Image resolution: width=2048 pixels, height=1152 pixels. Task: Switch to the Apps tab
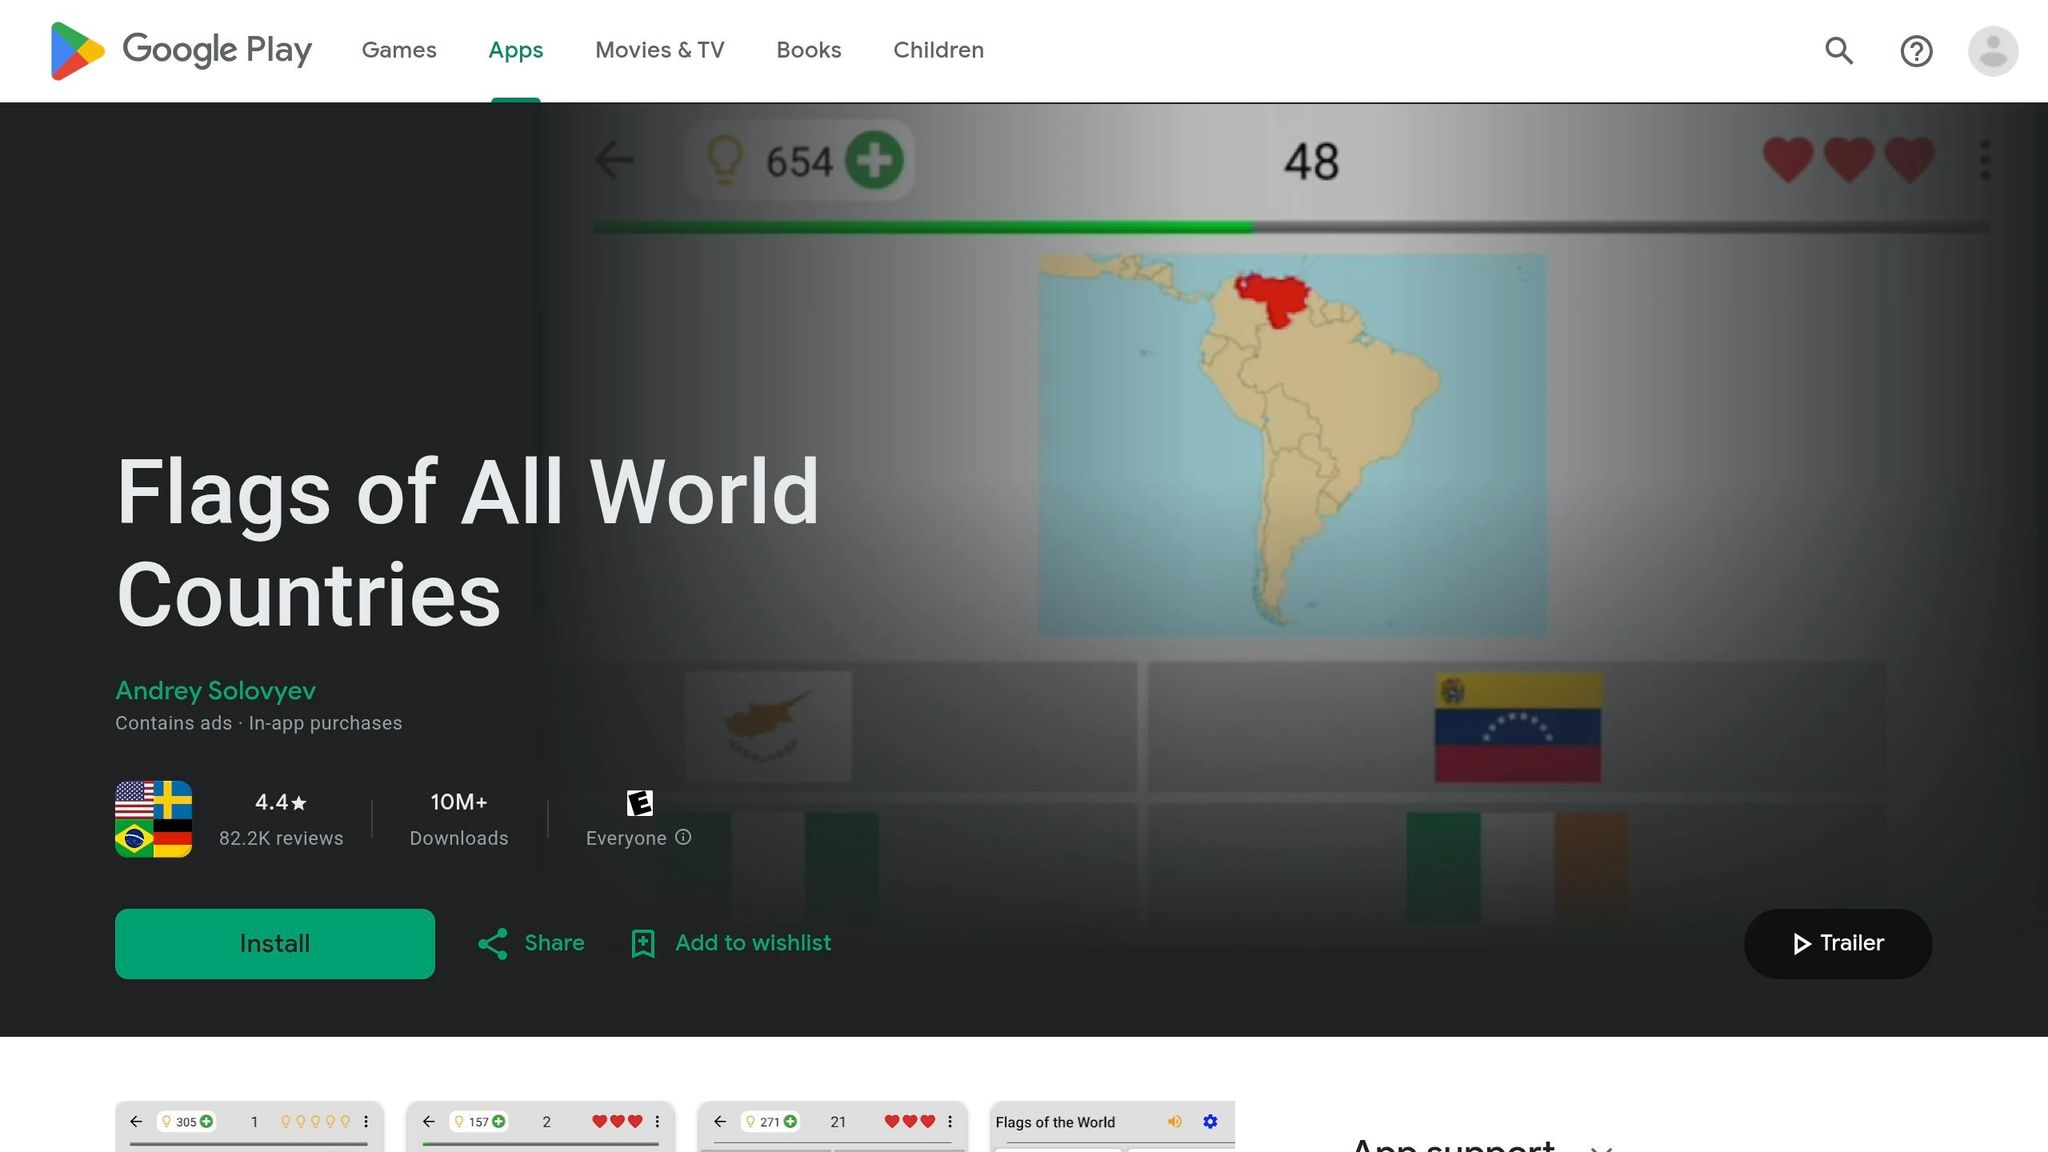(x=515, y=50)
